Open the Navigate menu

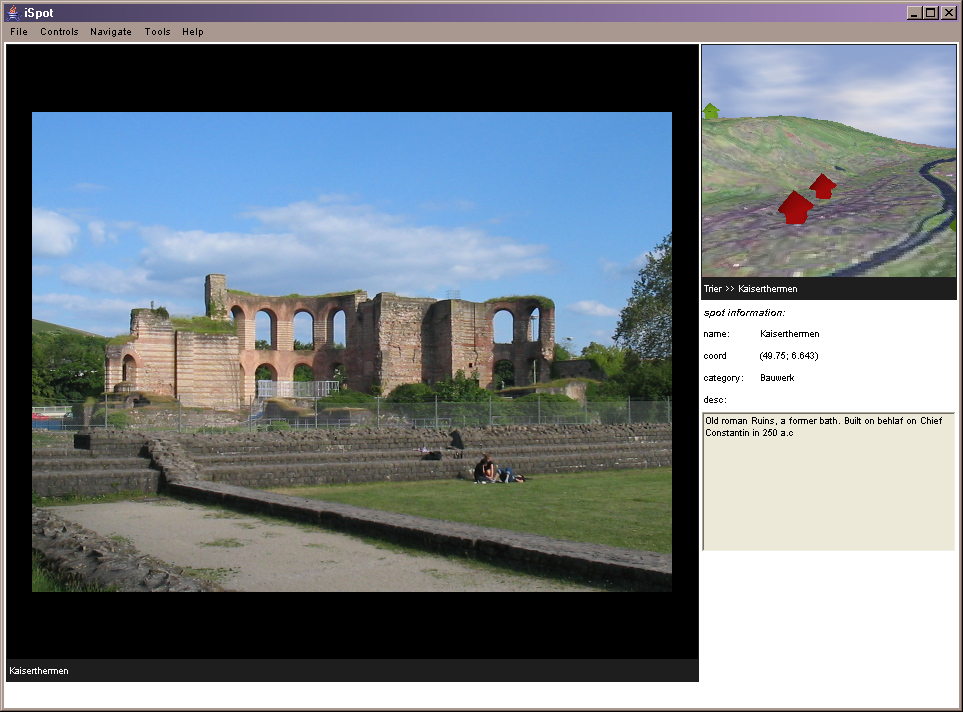111,32
